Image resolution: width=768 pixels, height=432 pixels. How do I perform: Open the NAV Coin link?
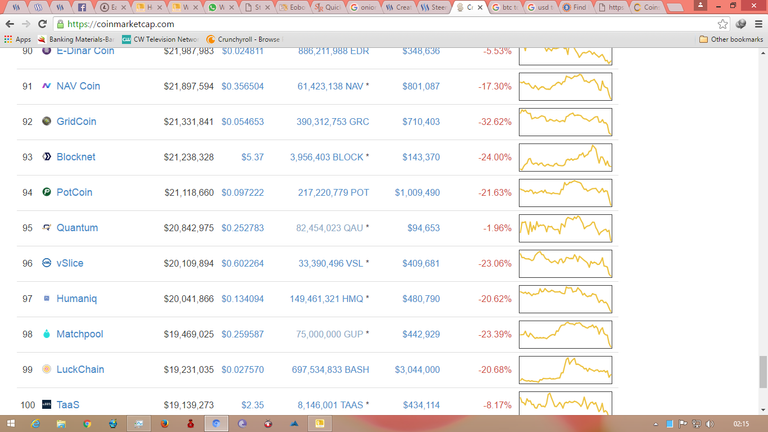point(78,86)
